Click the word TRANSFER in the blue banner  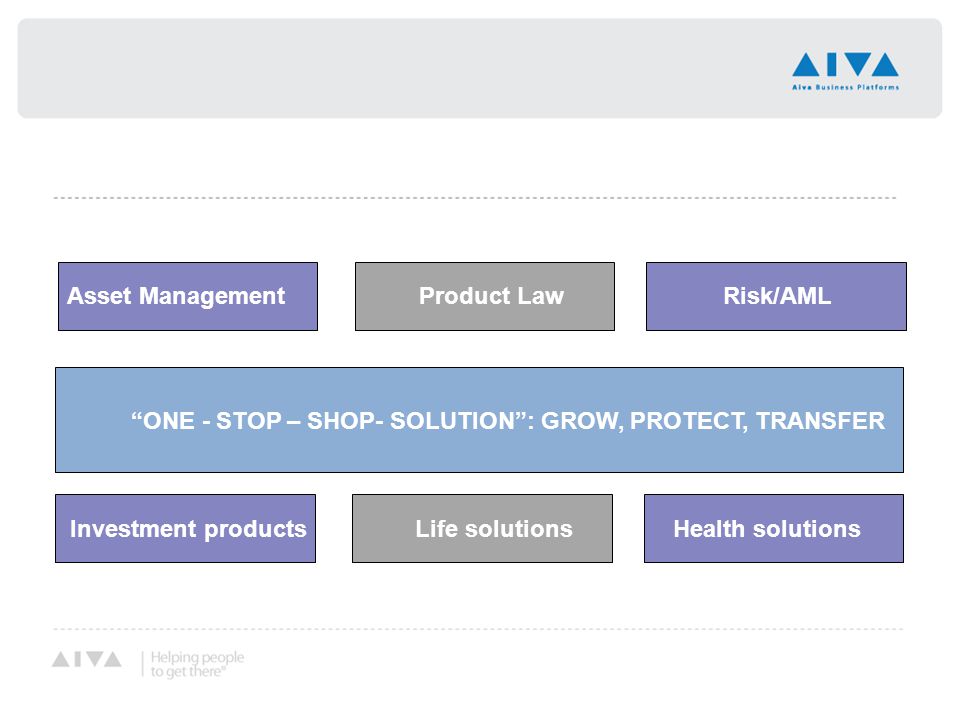click(820, 421)
